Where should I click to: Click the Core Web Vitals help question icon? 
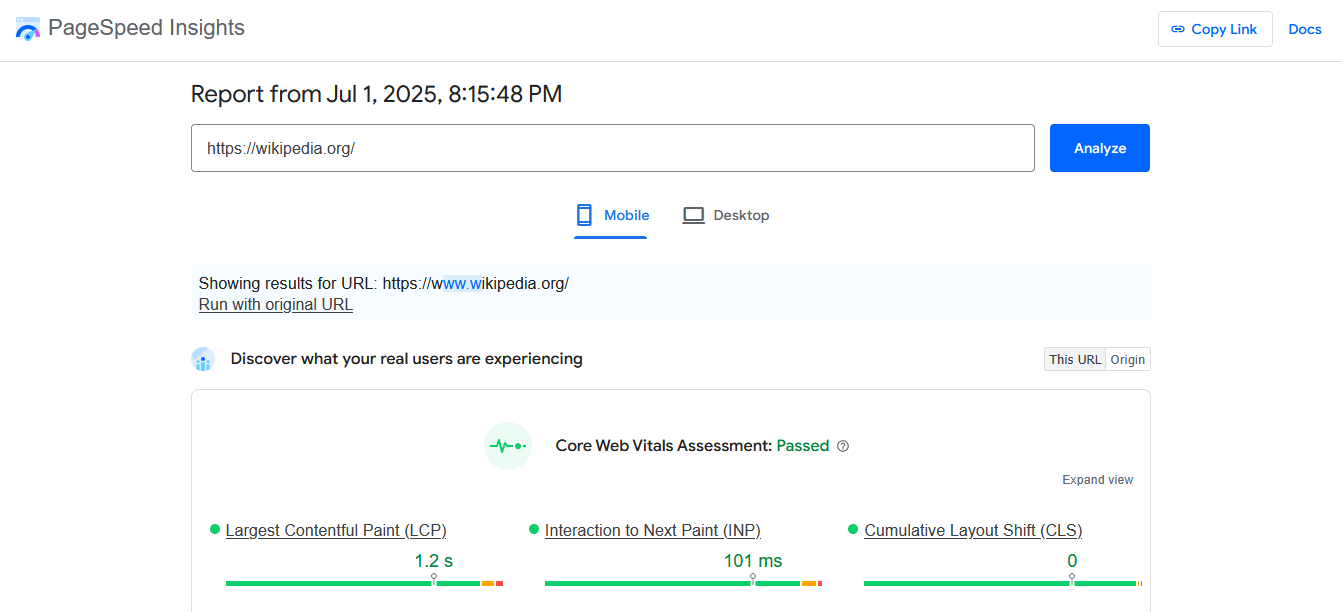pos(843,446)
